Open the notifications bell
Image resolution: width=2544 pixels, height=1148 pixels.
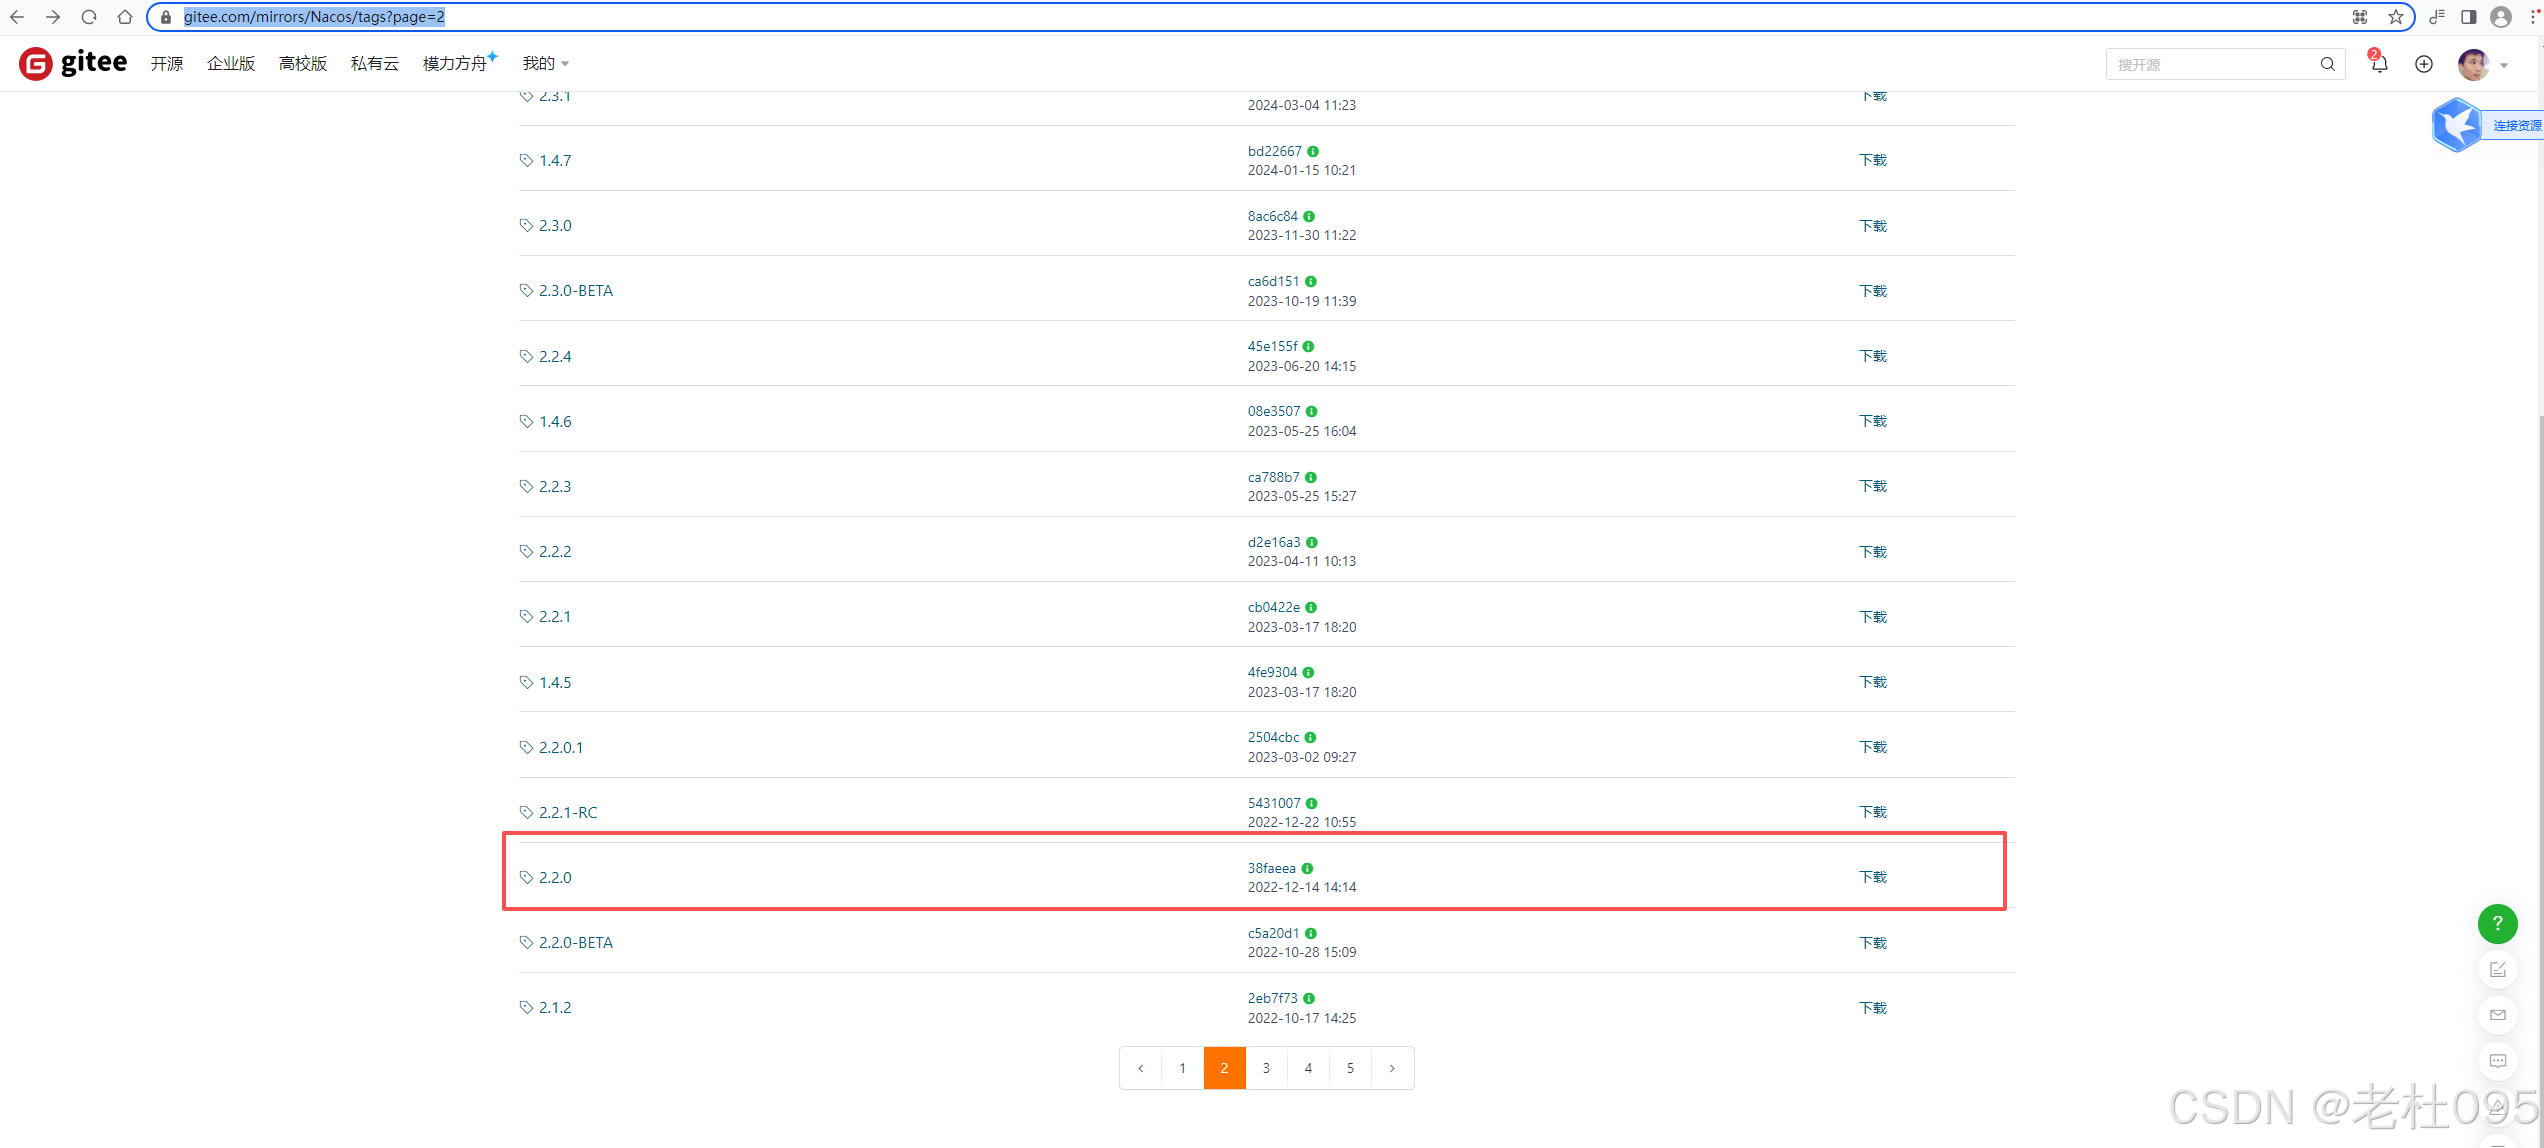tap(2379, 64)
